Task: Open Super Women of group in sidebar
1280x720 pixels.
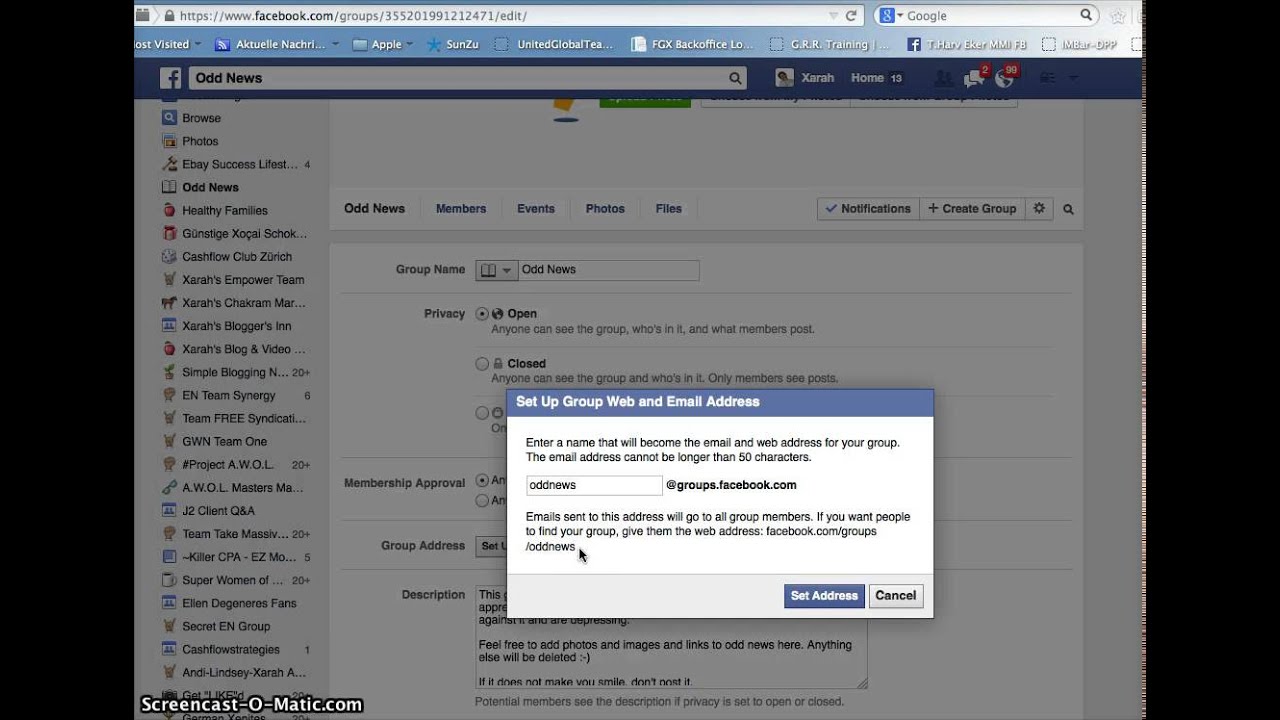Action: pos(232,580)
